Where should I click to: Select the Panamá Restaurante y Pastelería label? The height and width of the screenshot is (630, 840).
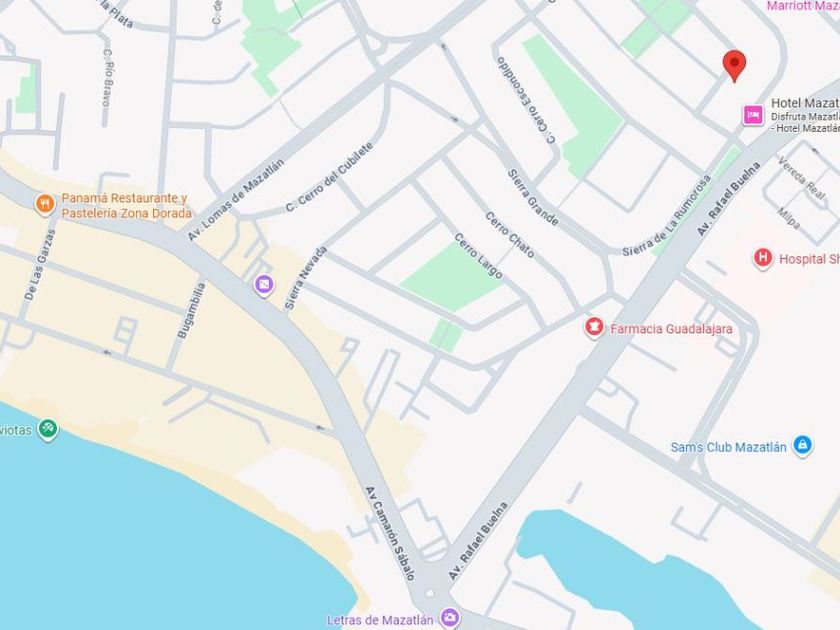(126, 206)
